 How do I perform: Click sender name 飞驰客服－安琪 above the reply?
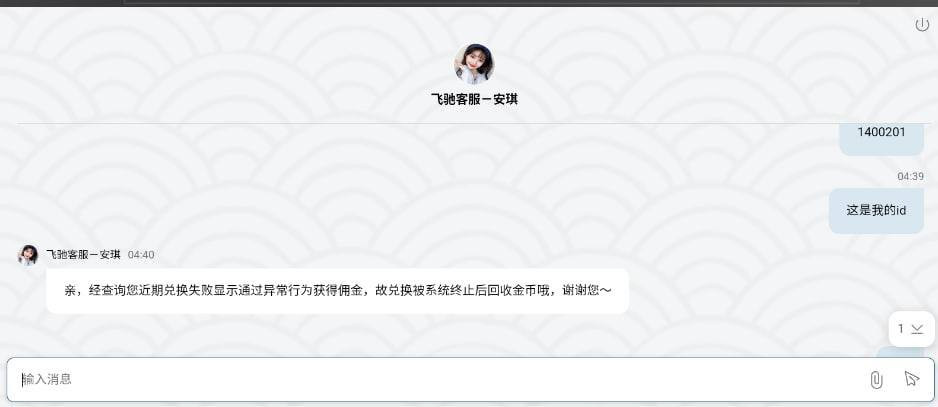click(83, 255)
